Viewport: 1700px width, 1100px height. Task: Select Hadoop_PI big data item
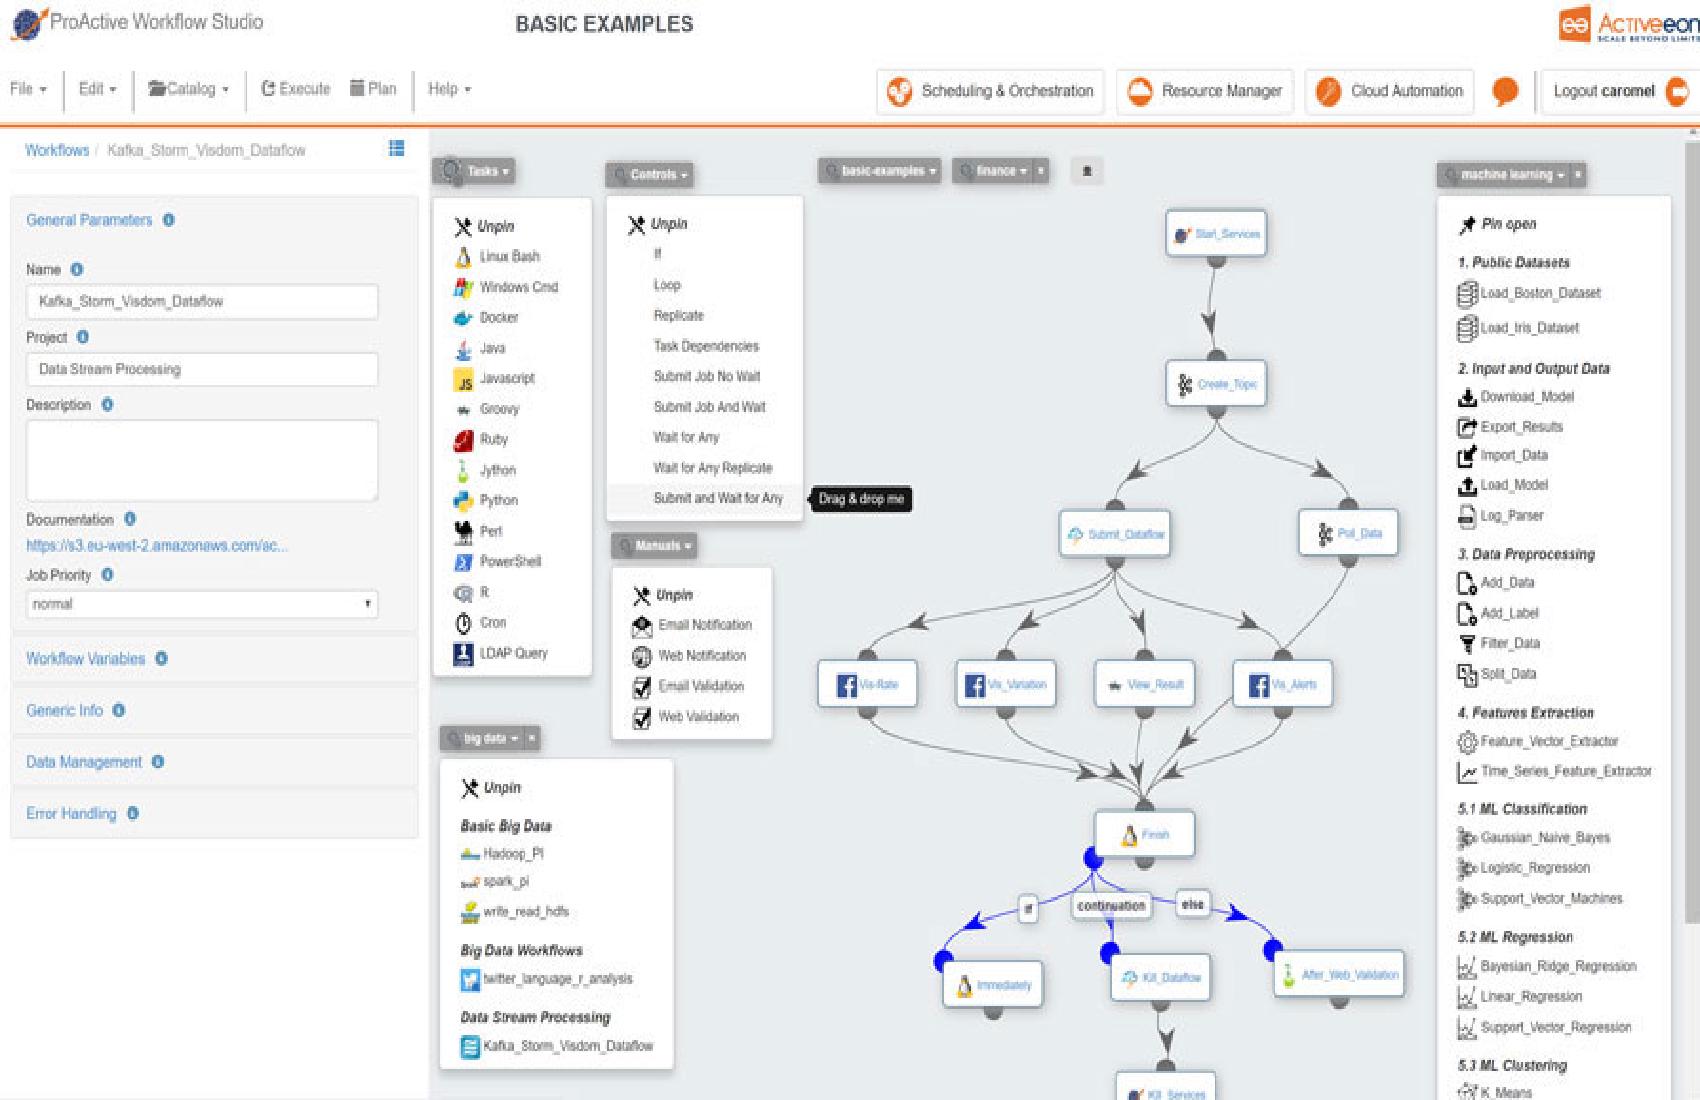(x=502, y=854)
